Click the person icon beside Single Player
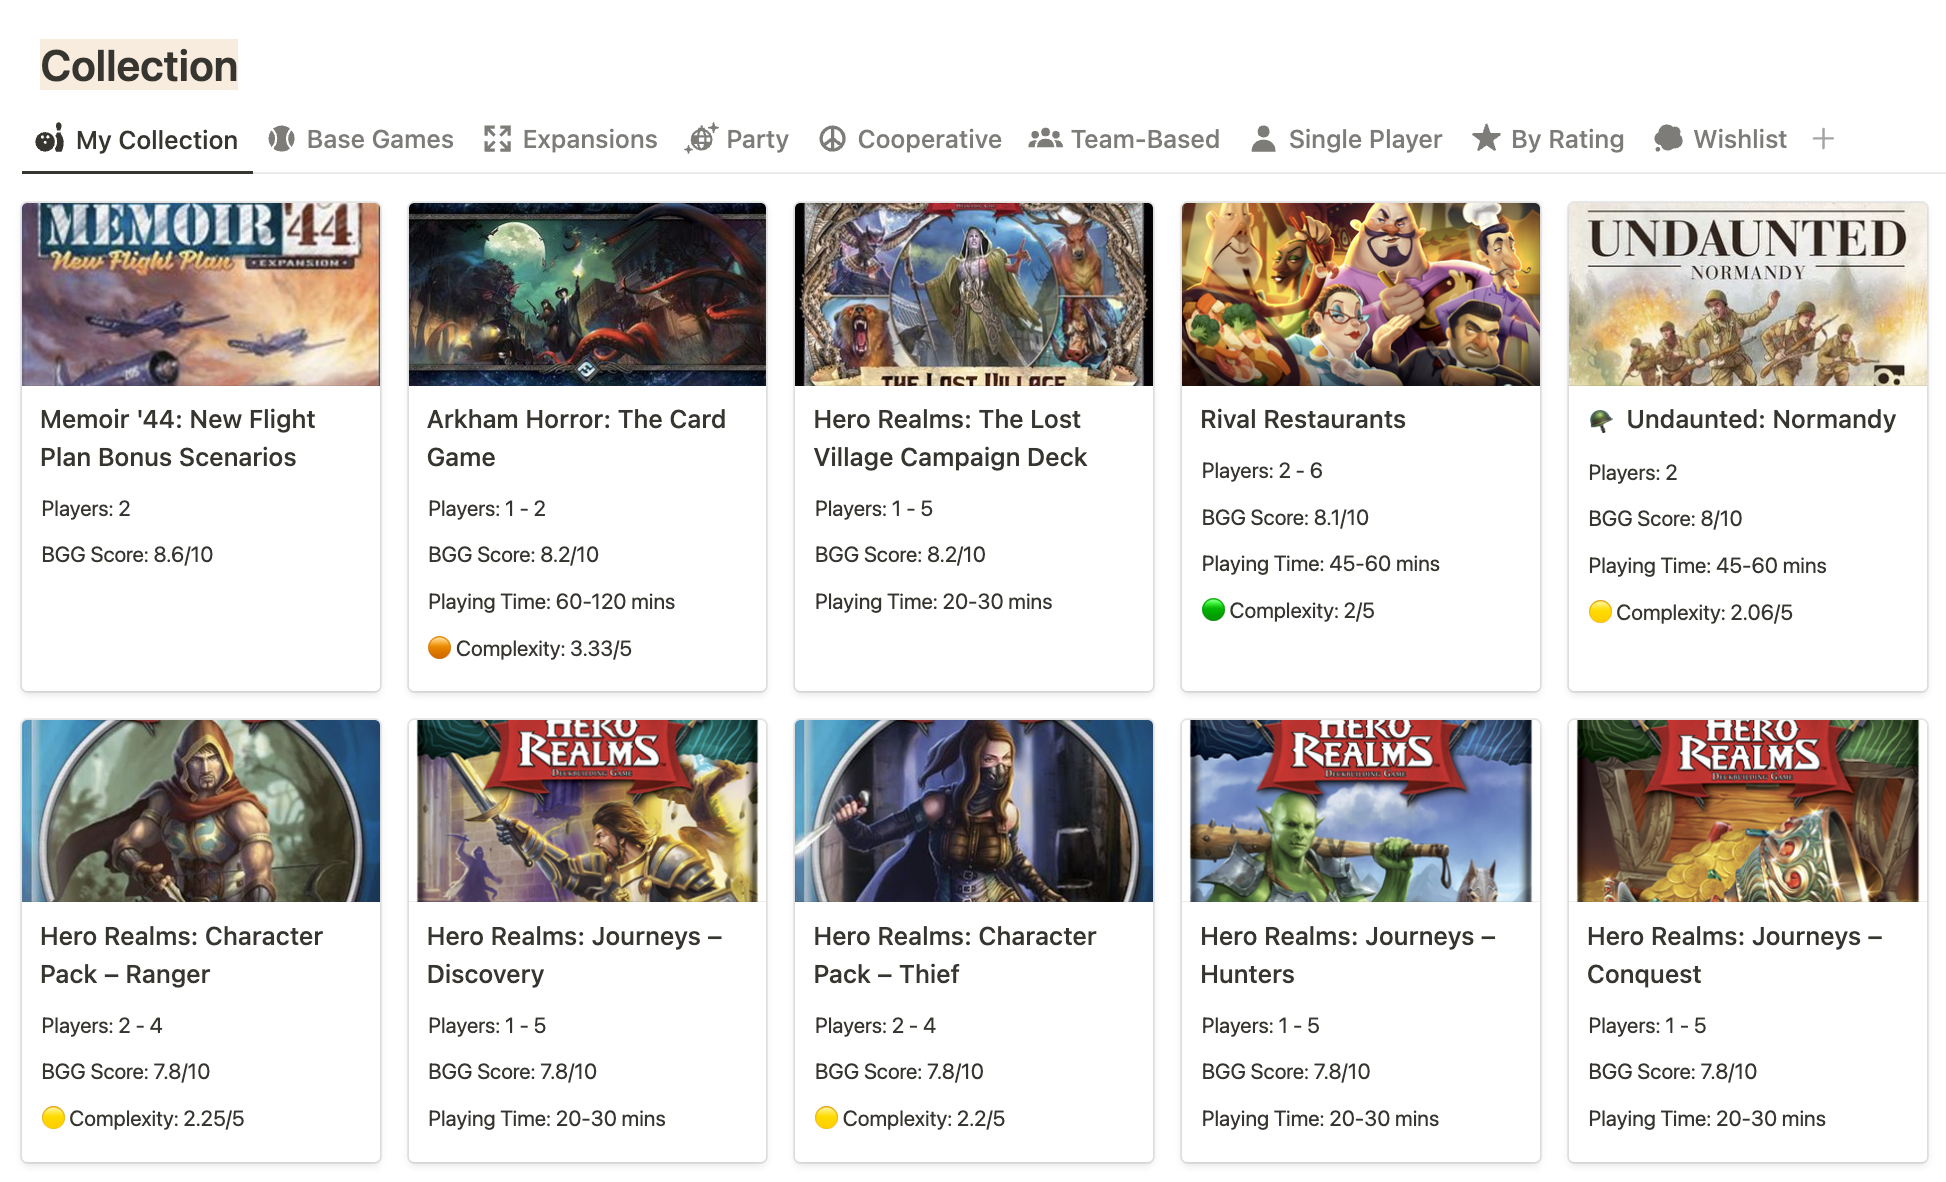Image resolution: width=1946 pixels, height=1182 pixels. (x=1263, y=139)
